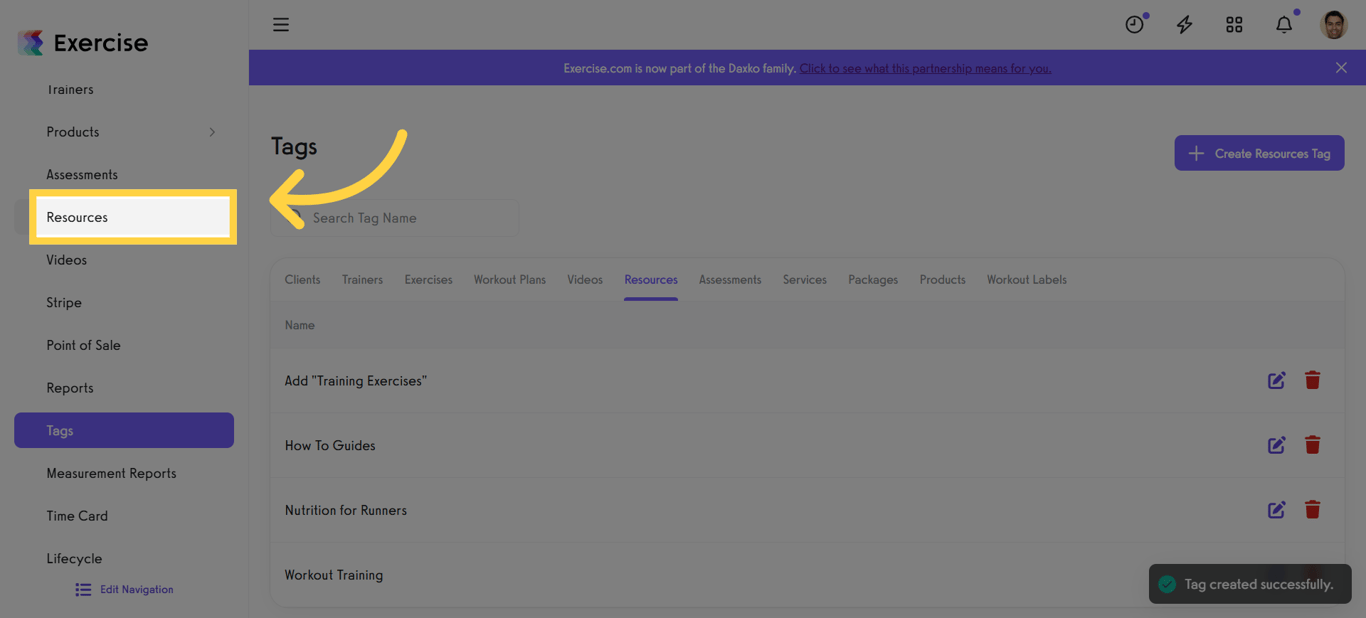Screen dimensions: 1366x618
Task: Delete the "Nutrition for Runners" tag
Action: (x=1312, y=509)
